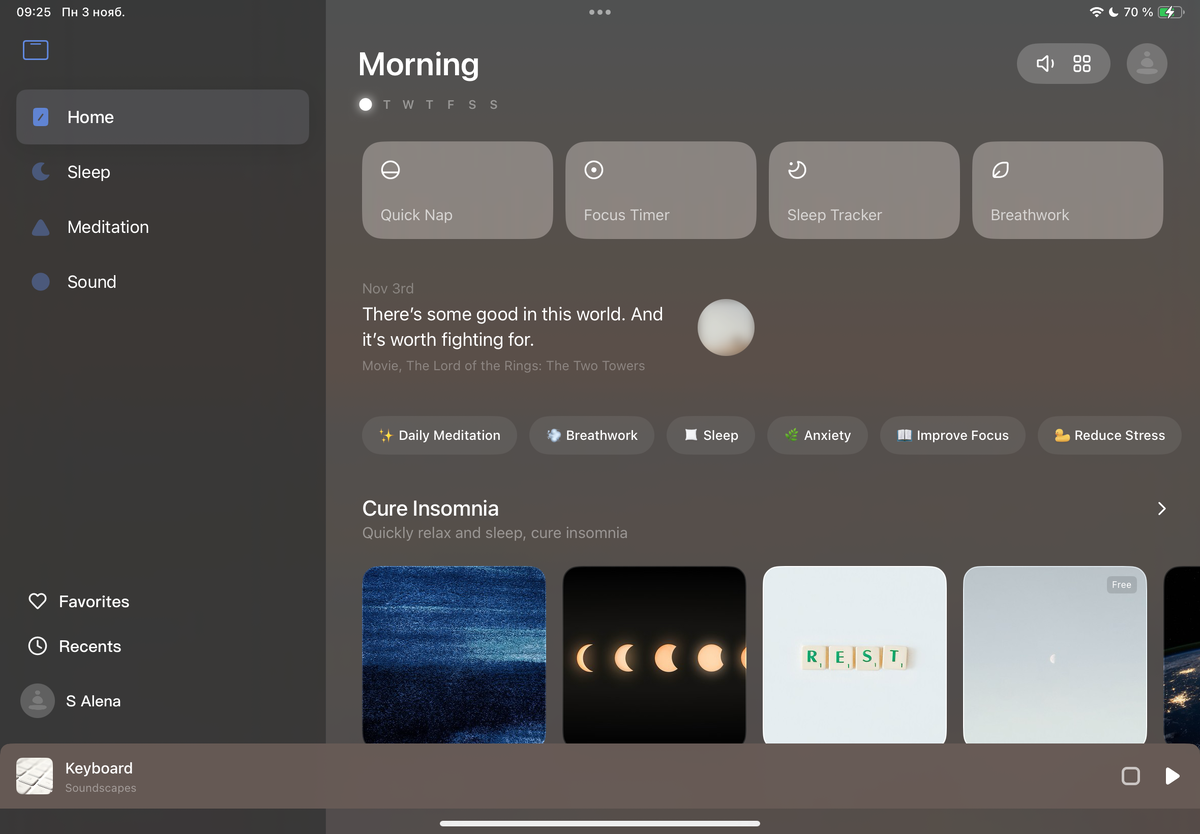Screen dimensions: 1200x834
Task: Click the Focus Timer target icon
Action: coord(594,170)
